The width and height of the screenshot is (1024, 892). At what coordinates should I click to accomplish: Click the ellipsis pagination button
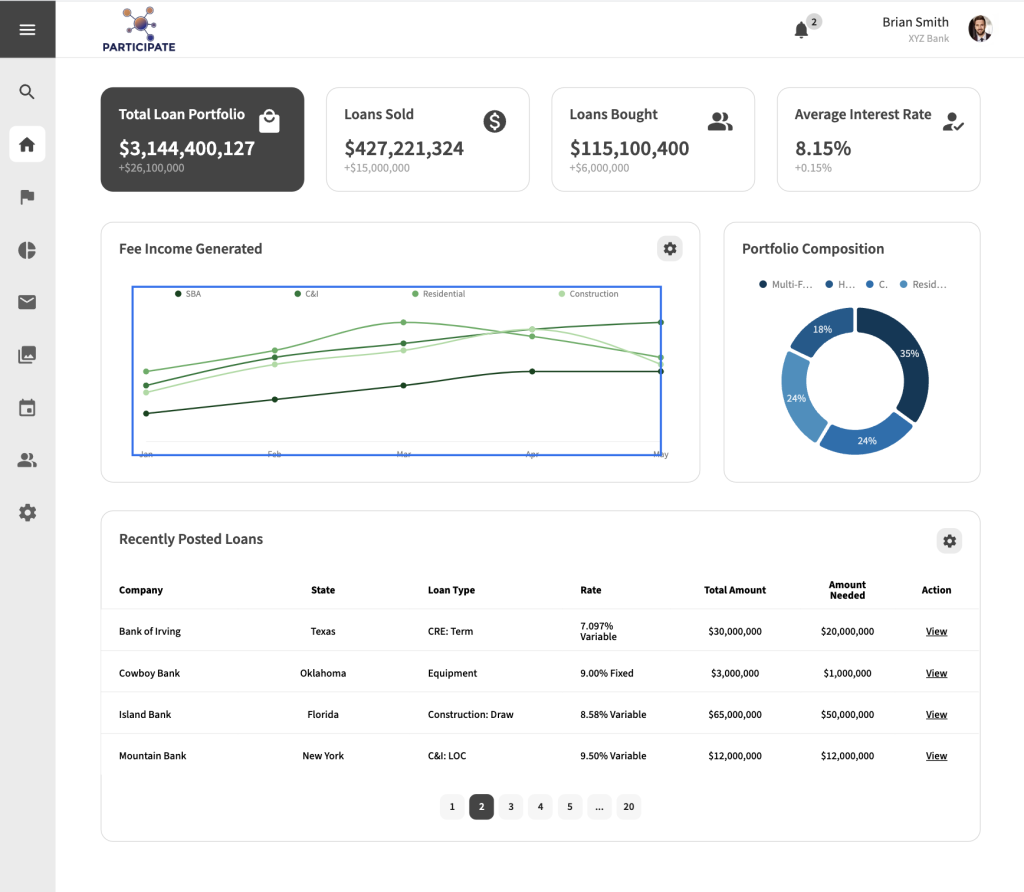coord(599,807)
